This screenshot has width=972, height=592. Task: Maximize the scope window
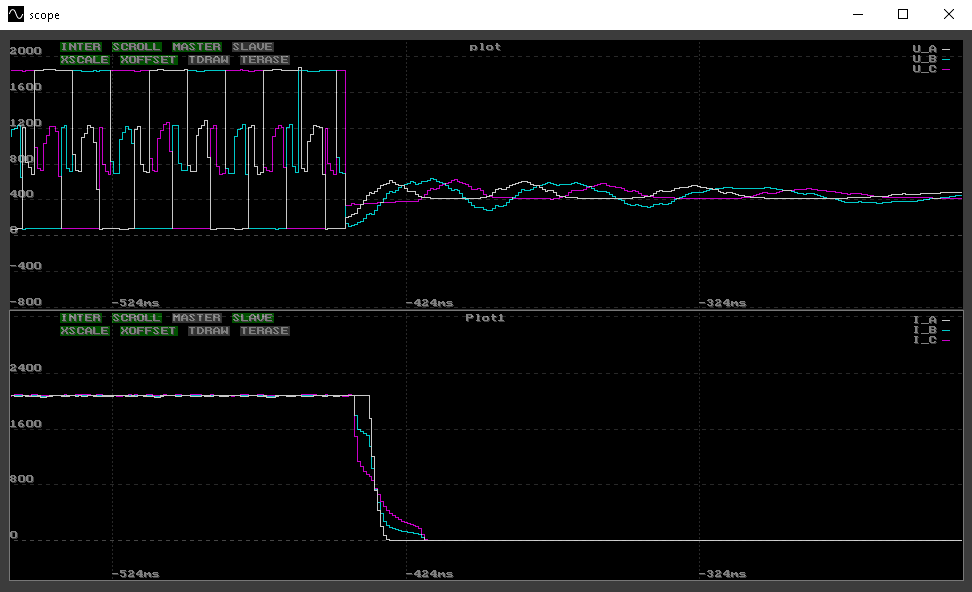click(x=903, y=14)
